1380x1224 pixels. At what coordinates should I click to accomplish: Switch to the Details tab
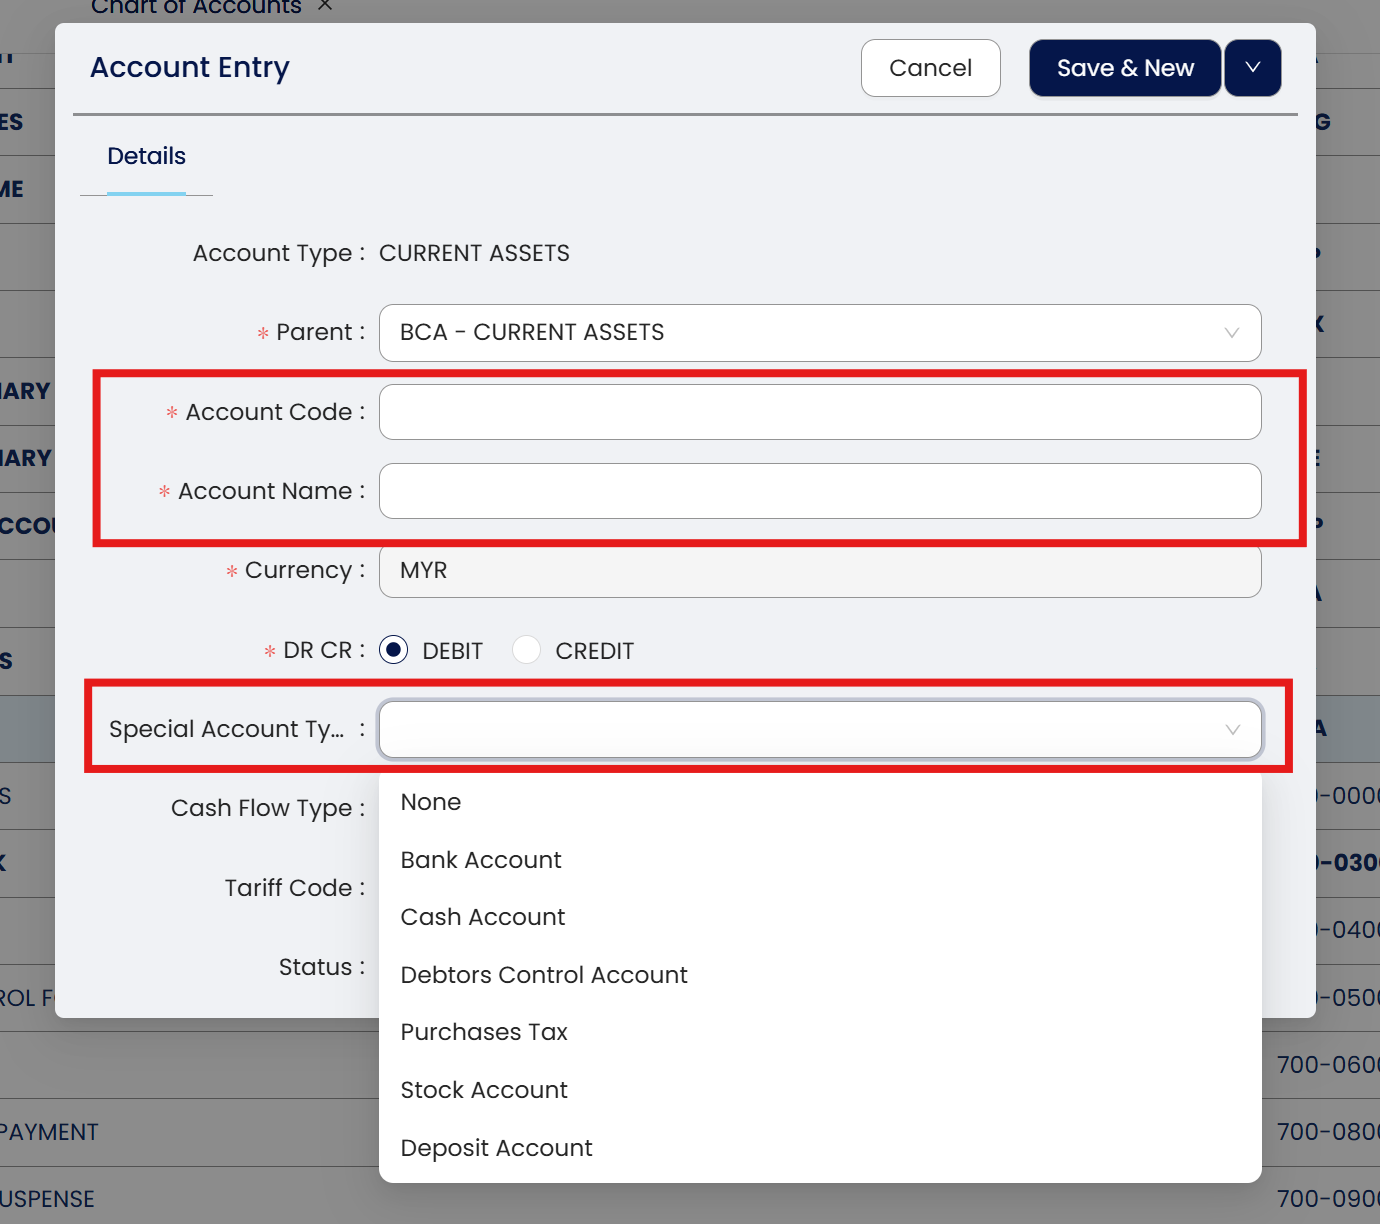point(146,156)
